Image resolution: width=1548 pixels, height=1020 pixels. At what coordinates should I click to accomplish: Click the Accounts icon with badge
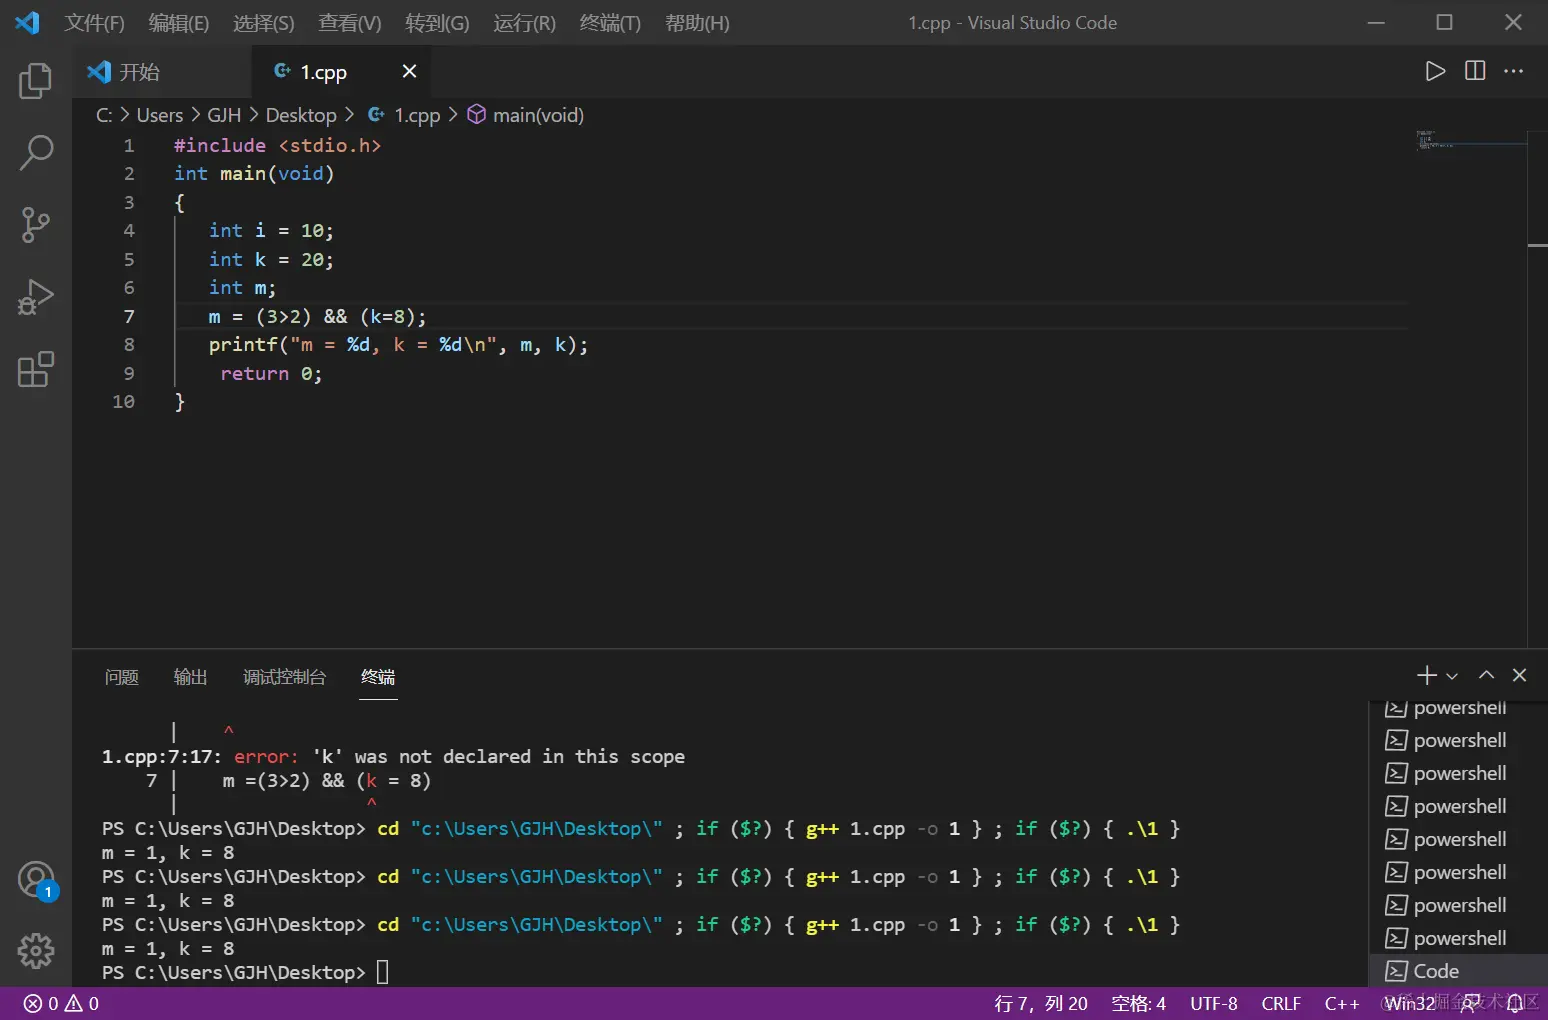(x=36, y=880)
